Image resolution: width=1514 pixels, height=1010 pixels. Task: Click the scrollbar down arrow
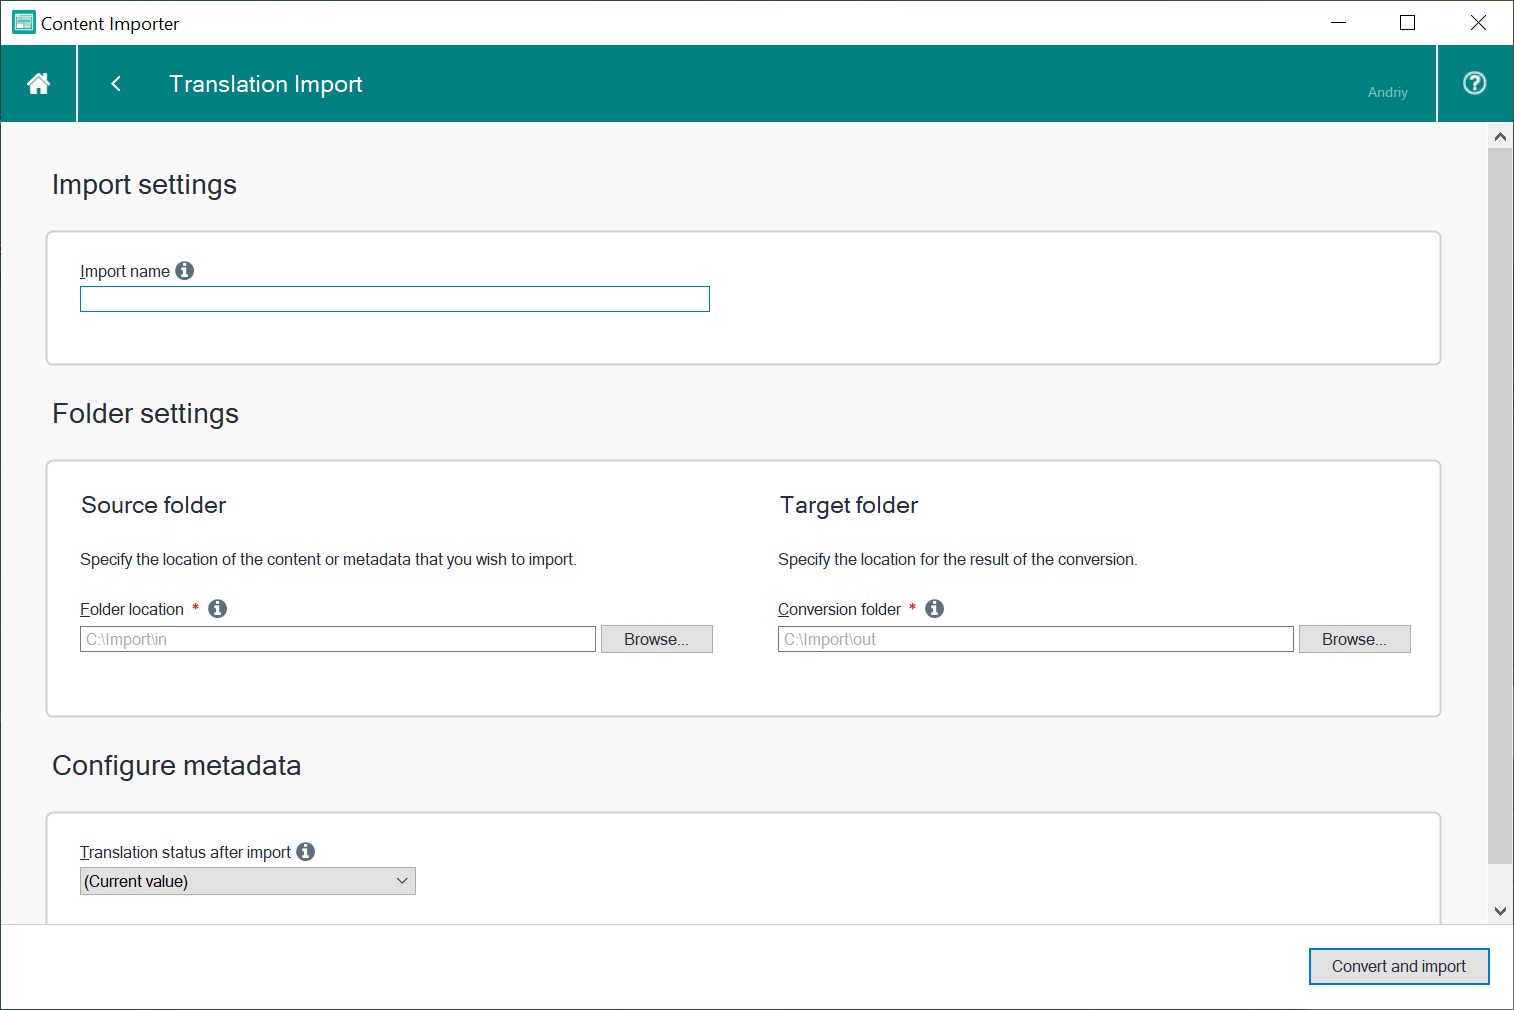coord(1500,911)
